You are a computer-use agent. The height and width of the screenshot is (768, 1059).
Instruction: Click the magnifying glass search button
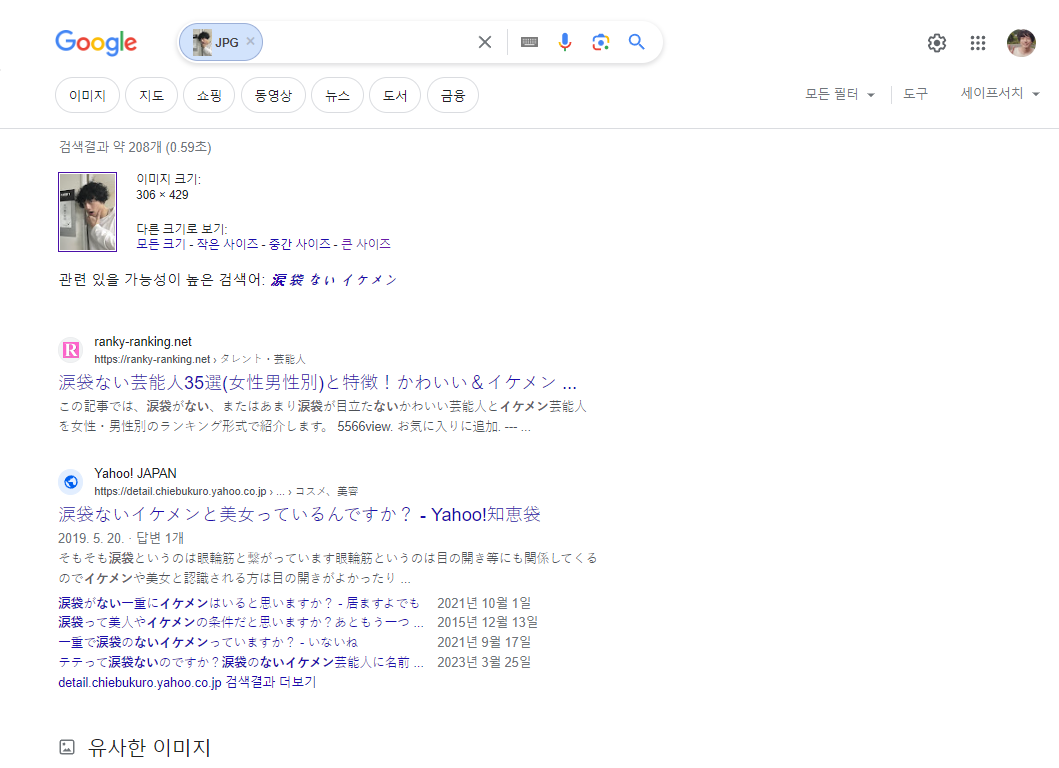pos(637,42)
